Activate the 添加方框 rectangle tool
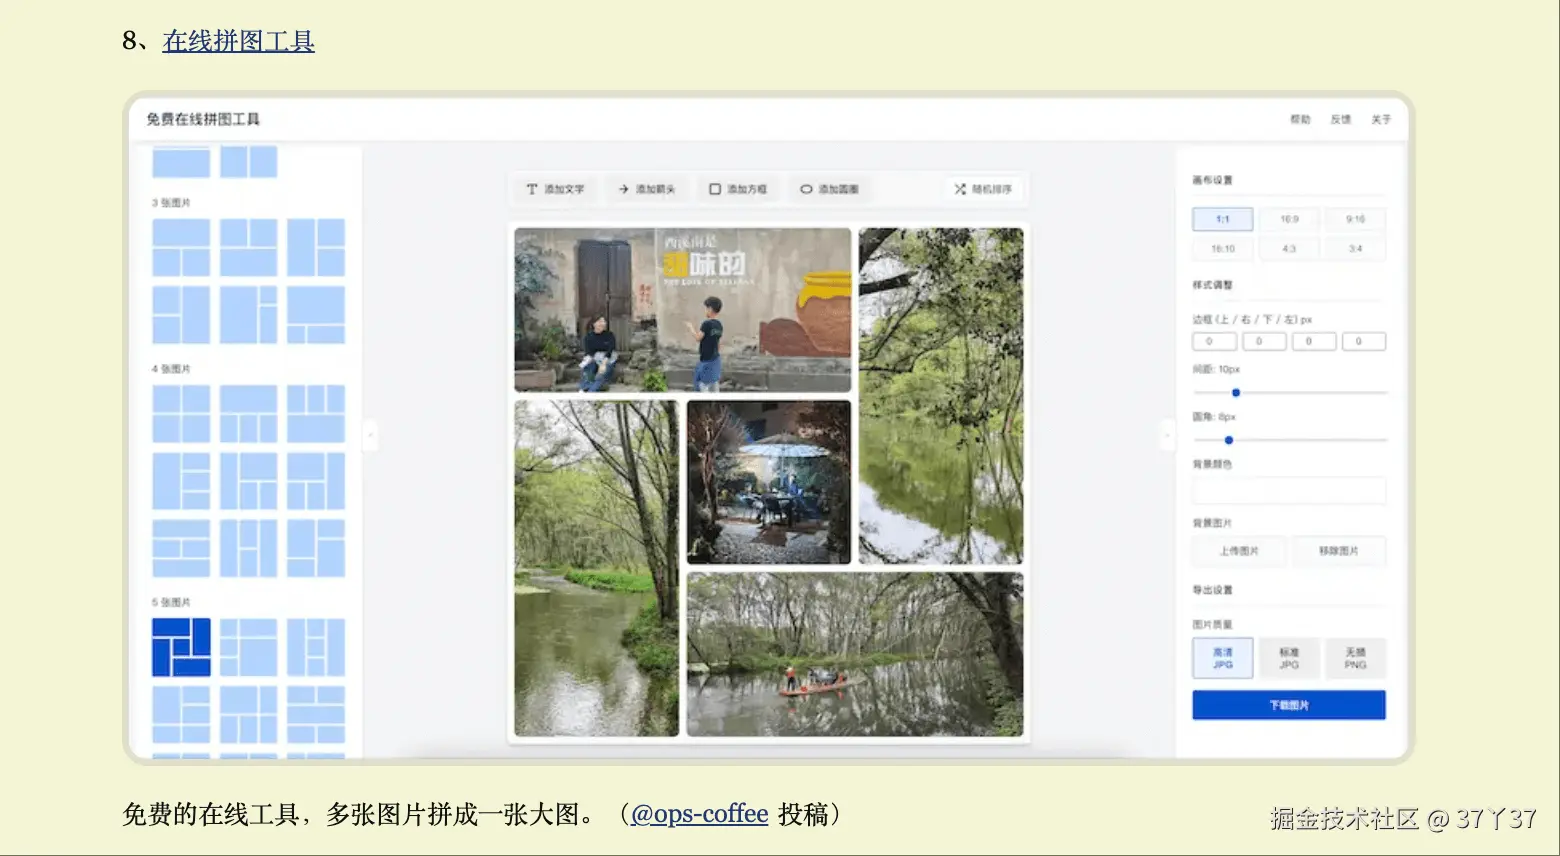Viewport: 1560px width, 856px height. coord(738,189)
